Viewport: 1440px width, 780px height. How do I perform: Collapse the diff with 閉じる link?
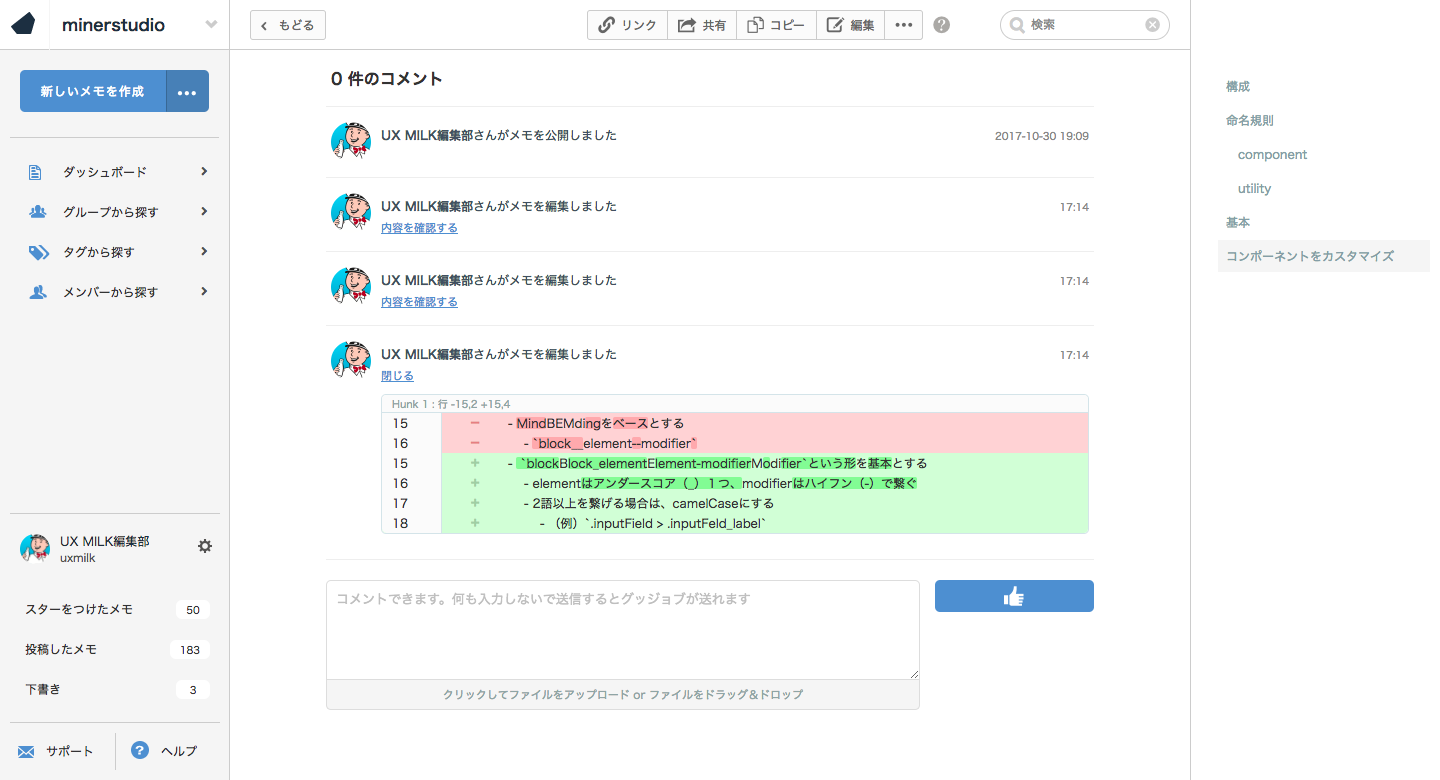coord(397,376)
